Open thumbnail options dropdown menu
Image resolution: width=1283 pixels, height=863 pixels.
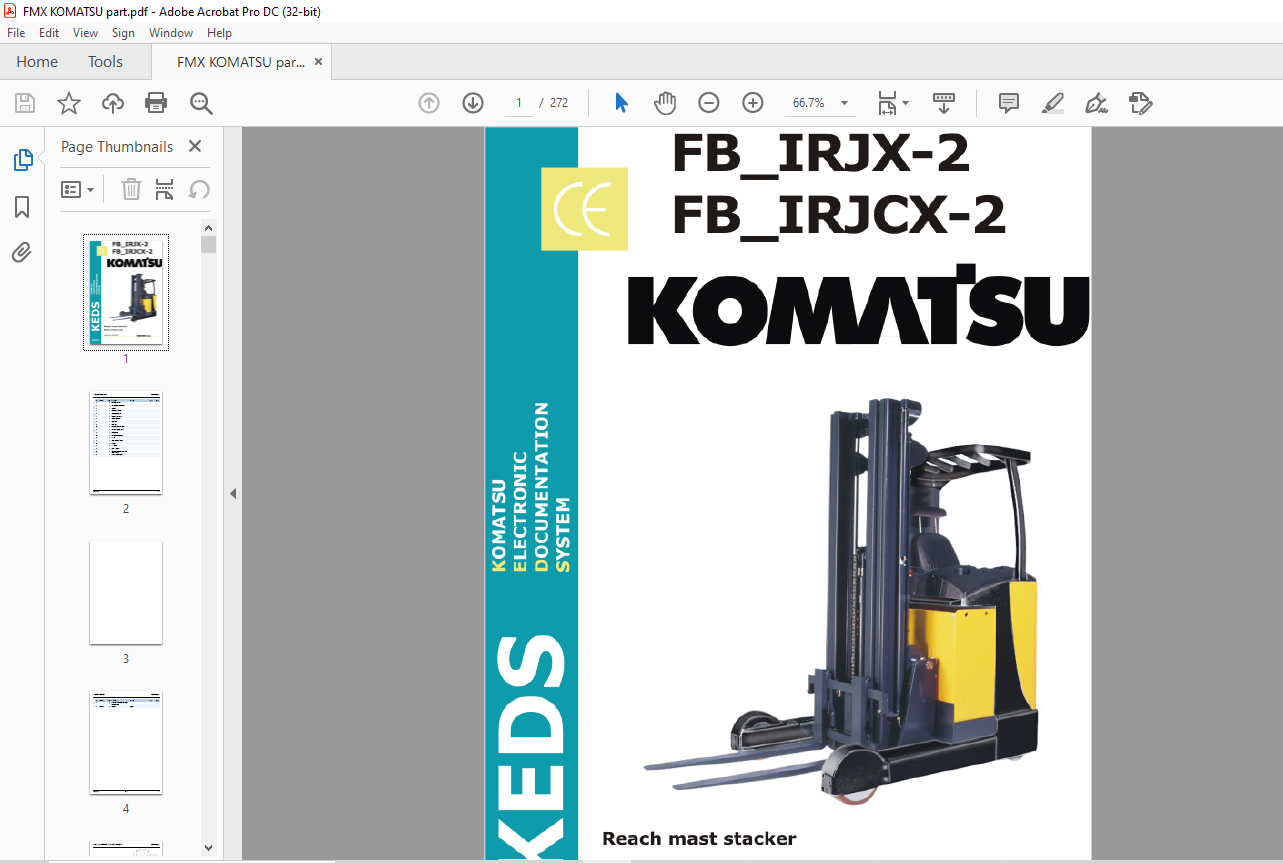(78, 189)
